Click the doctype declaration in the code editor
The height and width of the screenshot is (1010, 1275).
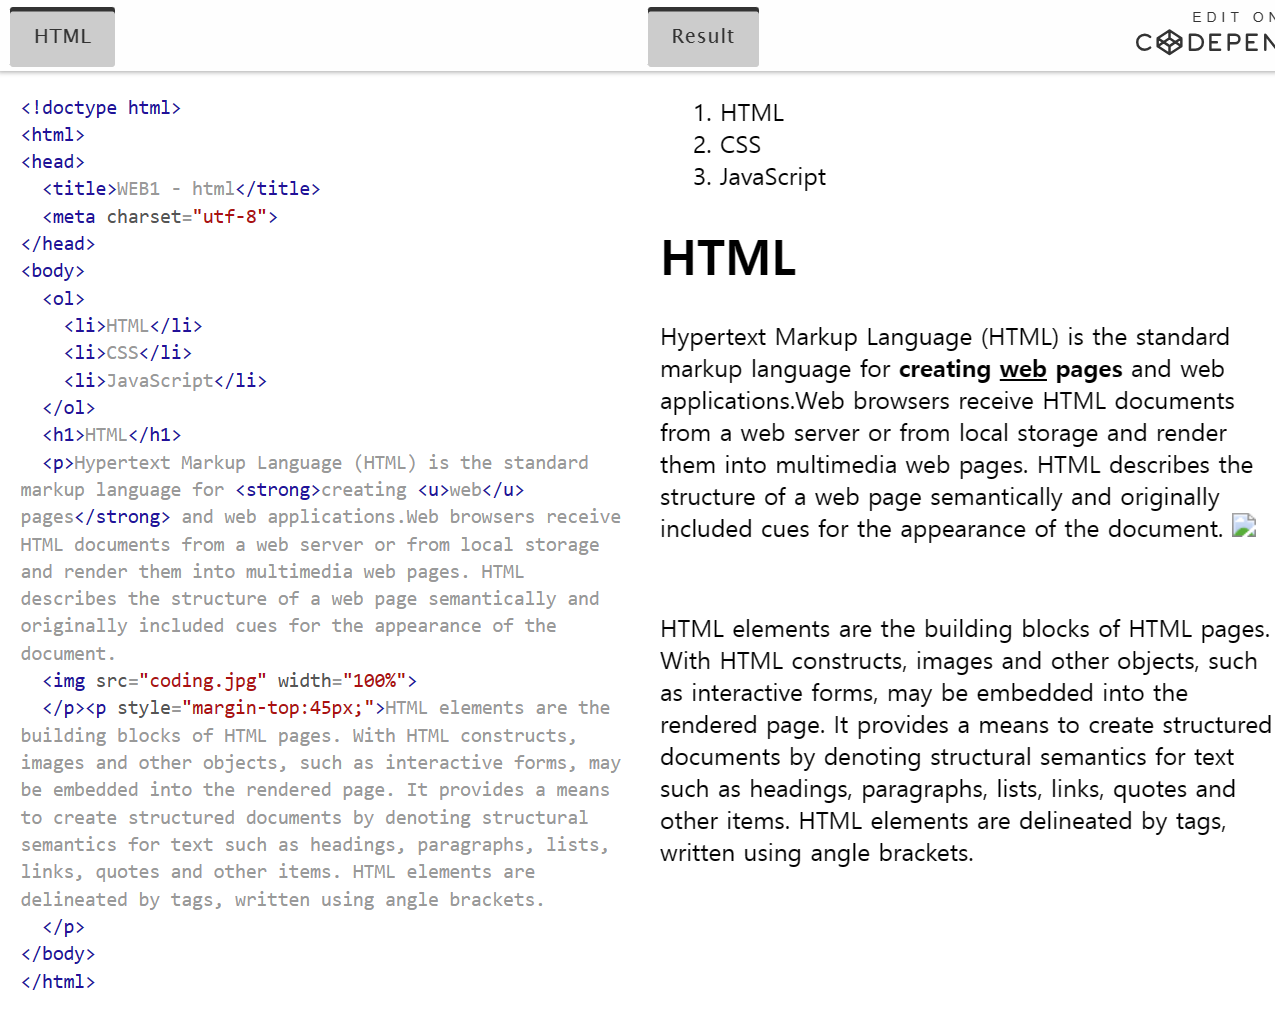click(x=100, y=107)
